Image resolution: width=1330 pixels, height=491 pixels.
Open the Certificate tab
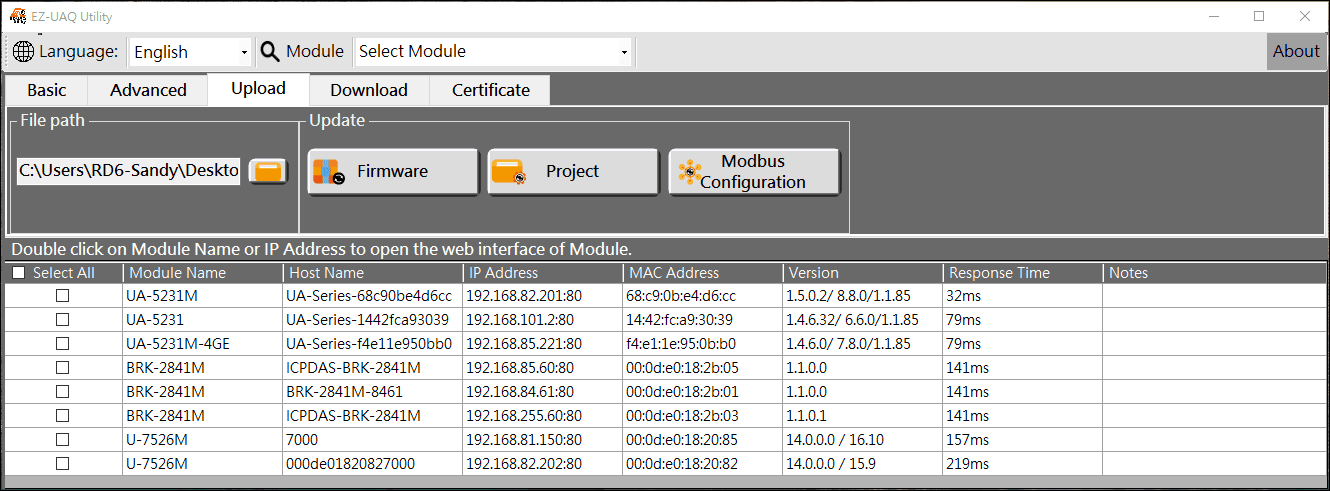[x=490, y=90]
